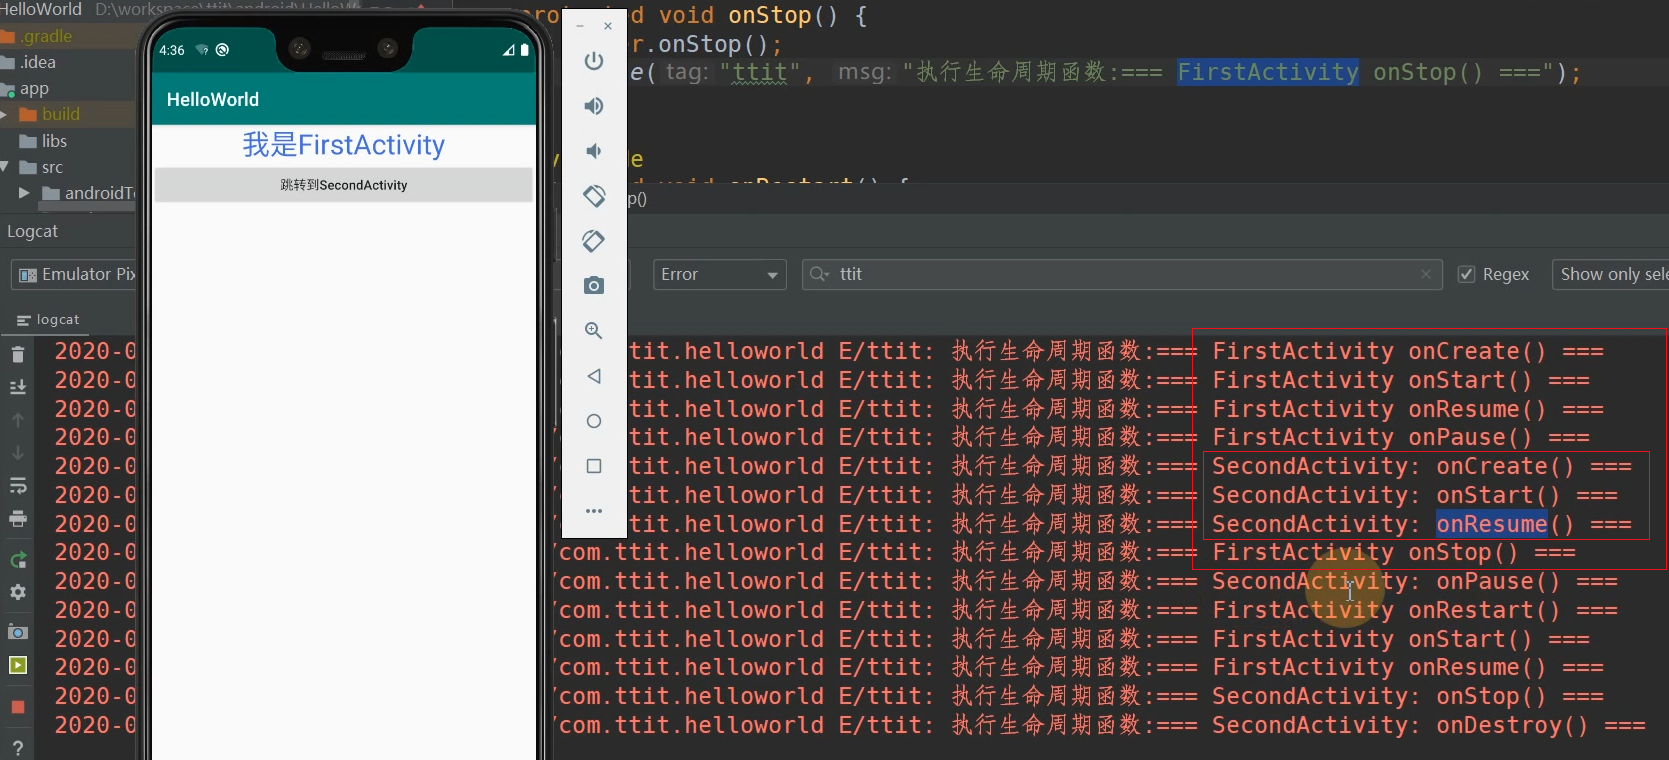Screen dimensions: 1669x760
Task: Expand the androidTest folder arrow
Action: (x=24, y=193)
